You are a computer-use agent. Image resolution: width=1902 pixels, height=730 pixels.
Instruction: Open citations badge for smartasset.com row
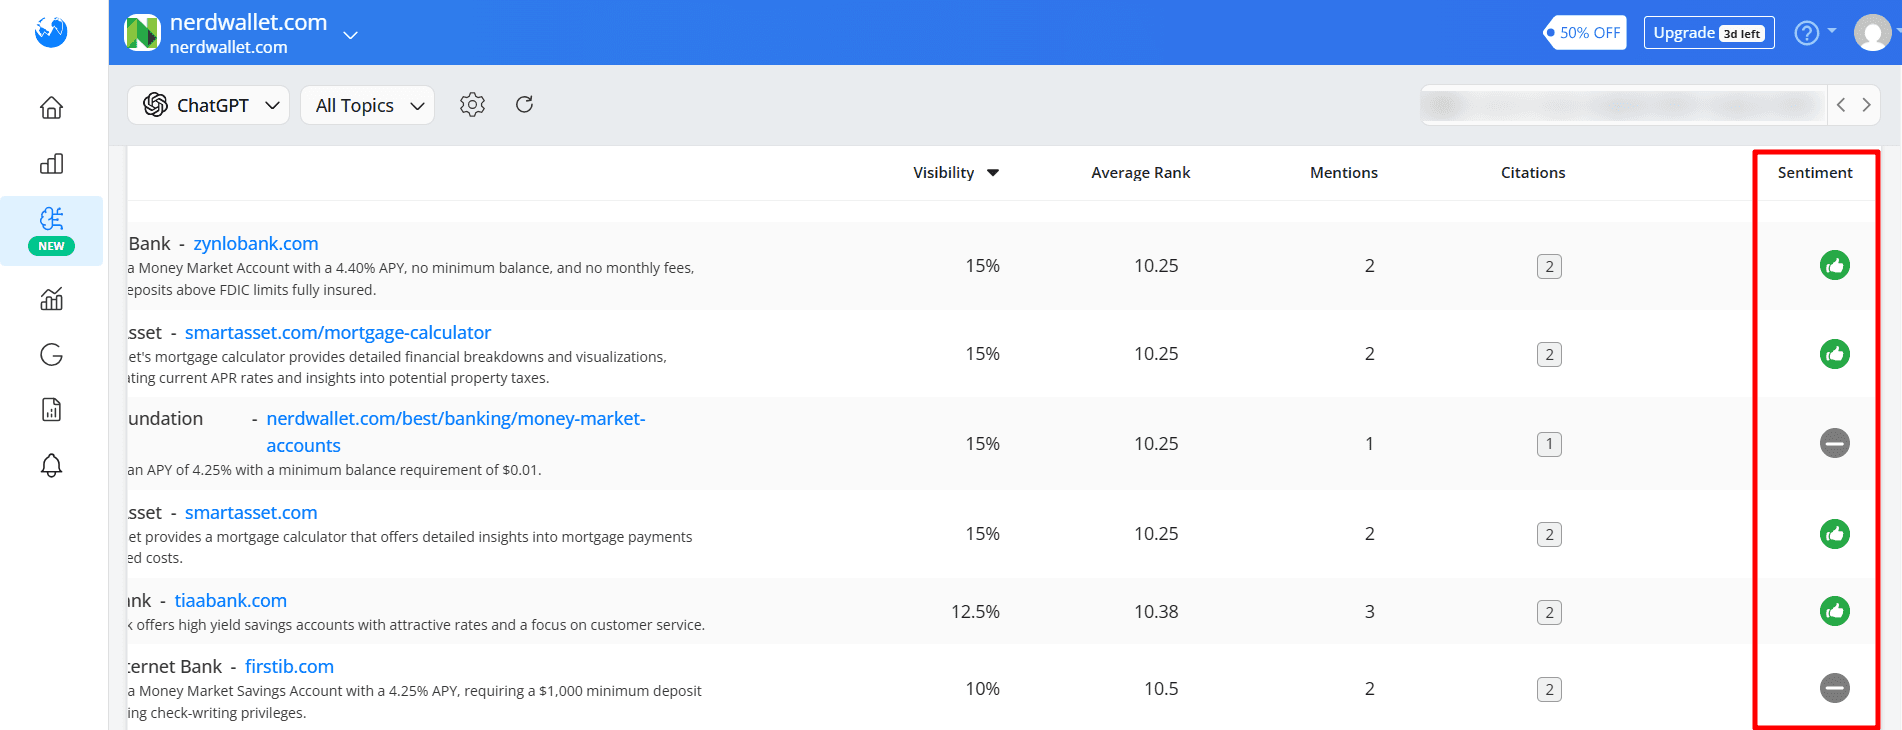pos(1549,534)
